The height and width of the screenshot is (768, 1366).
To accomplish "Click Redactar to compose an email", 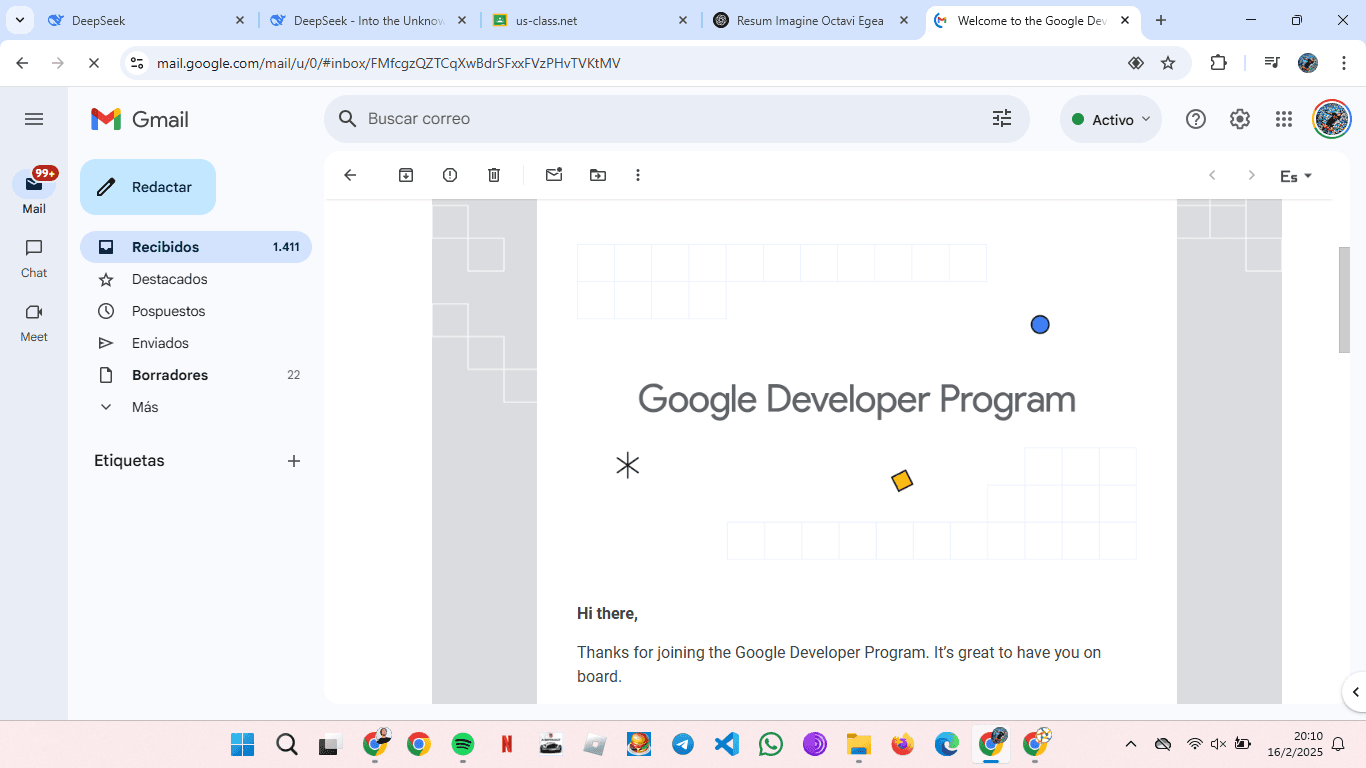I will point(148,187).
